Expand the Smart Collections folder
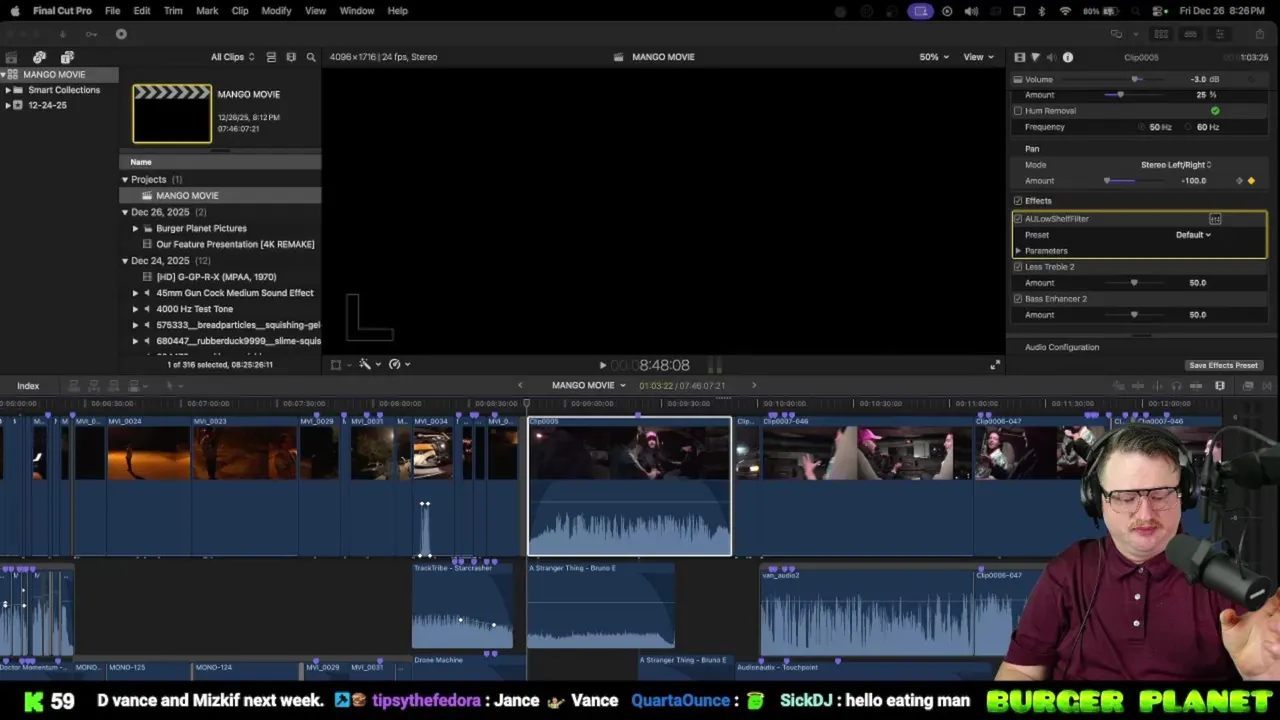The height and width of the screenshot is (720, 1280). [x=8, y=90]
